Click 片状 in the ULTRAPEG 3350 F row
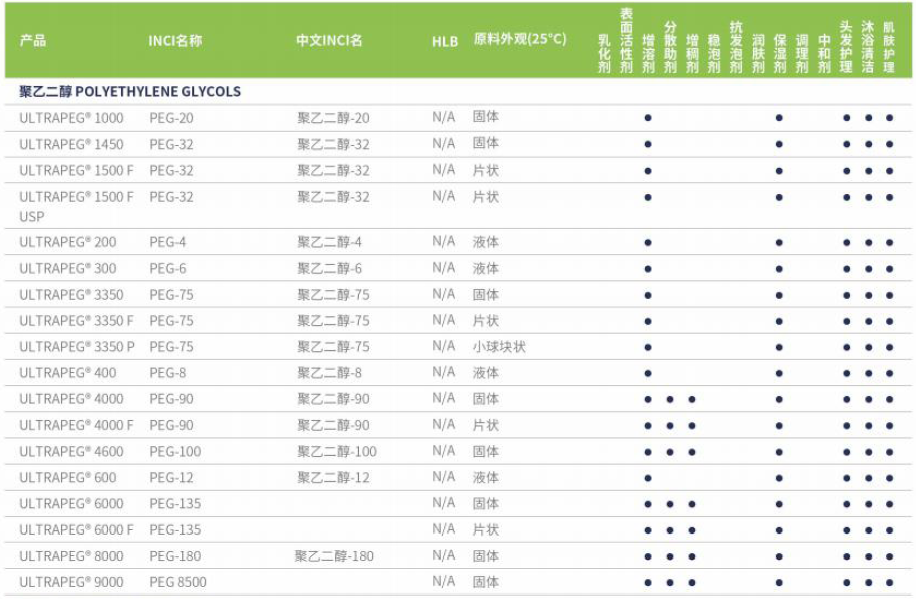The width and height of the screenshot is (916, 599). pos(486,320)
